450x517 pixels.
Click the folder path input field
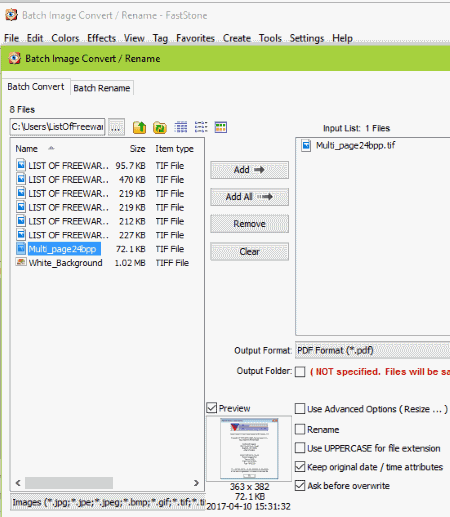tap(57, 127)
